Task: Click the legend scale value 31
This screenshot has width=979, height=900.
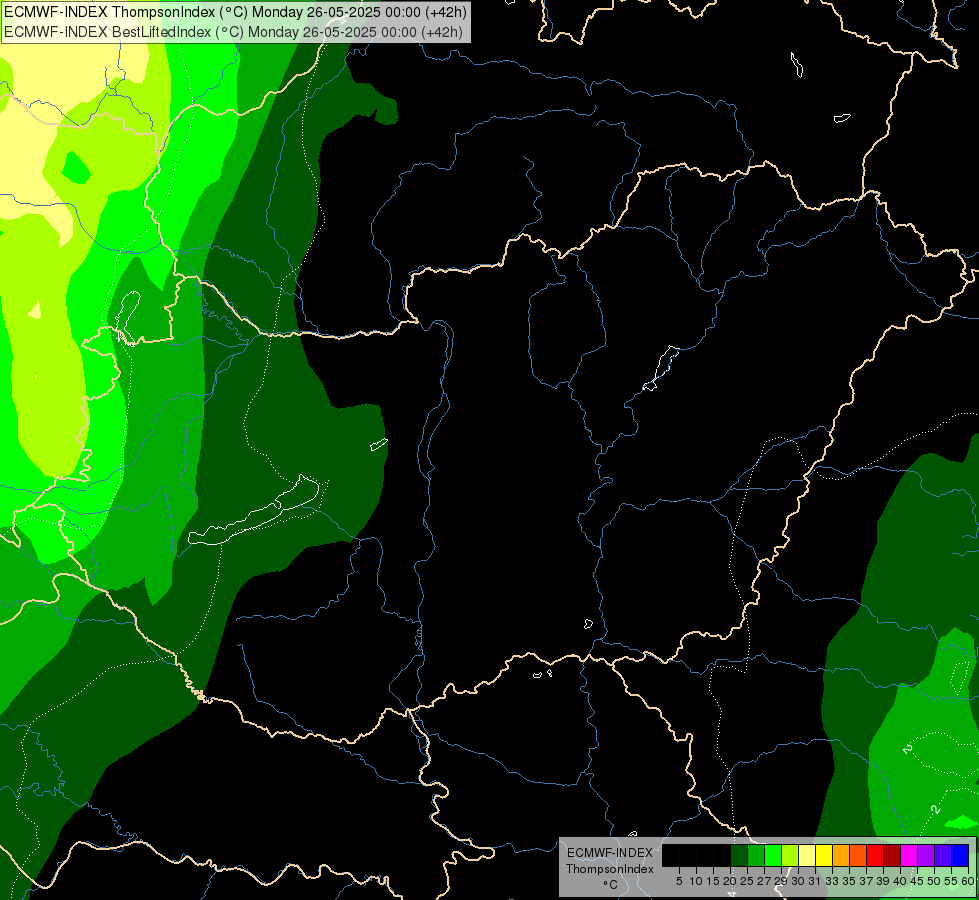Action: click(815, 881)
